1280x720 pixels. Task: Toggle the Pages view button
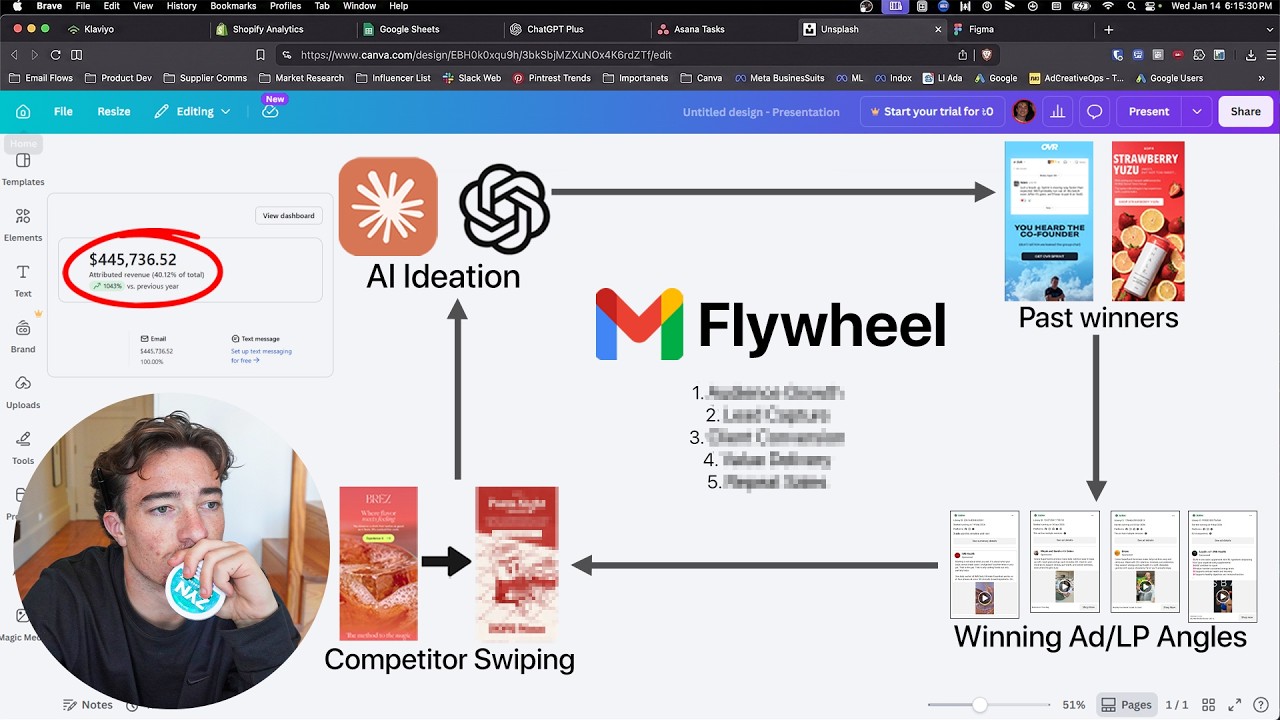click(x=1126, y=705)
